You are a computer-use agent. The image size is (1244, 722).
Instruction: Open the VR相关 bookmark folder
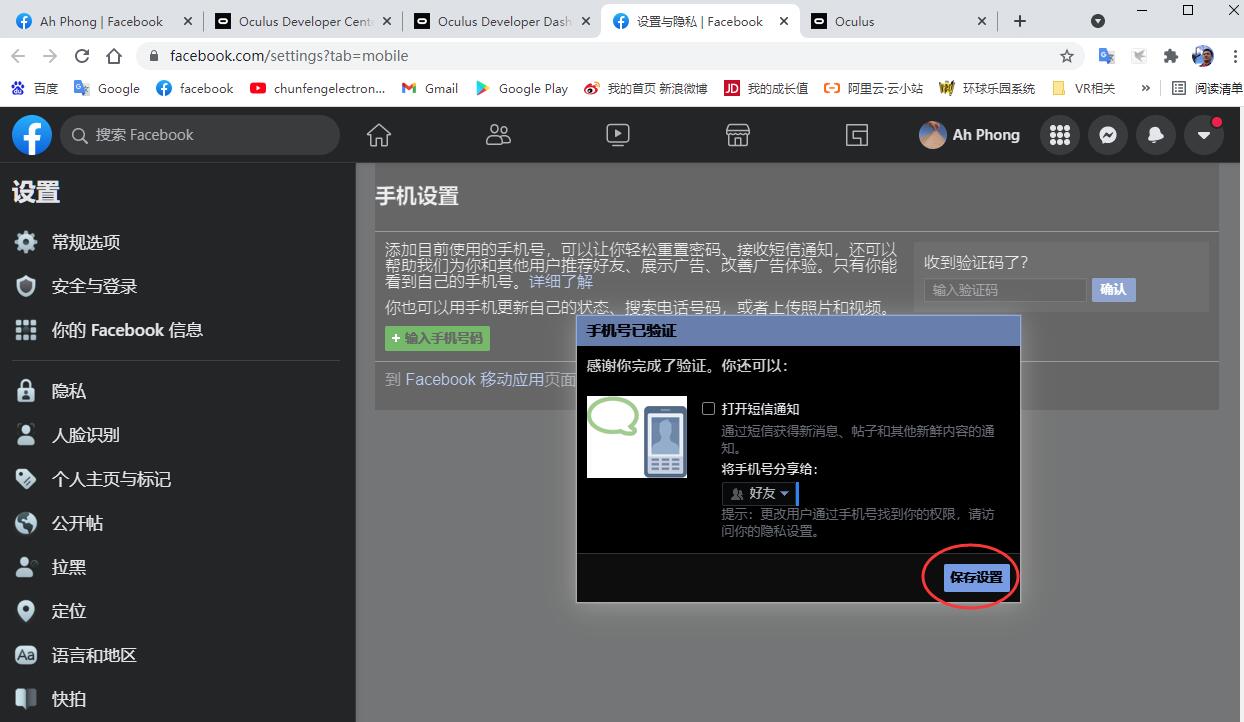[x=1084, y=88]
